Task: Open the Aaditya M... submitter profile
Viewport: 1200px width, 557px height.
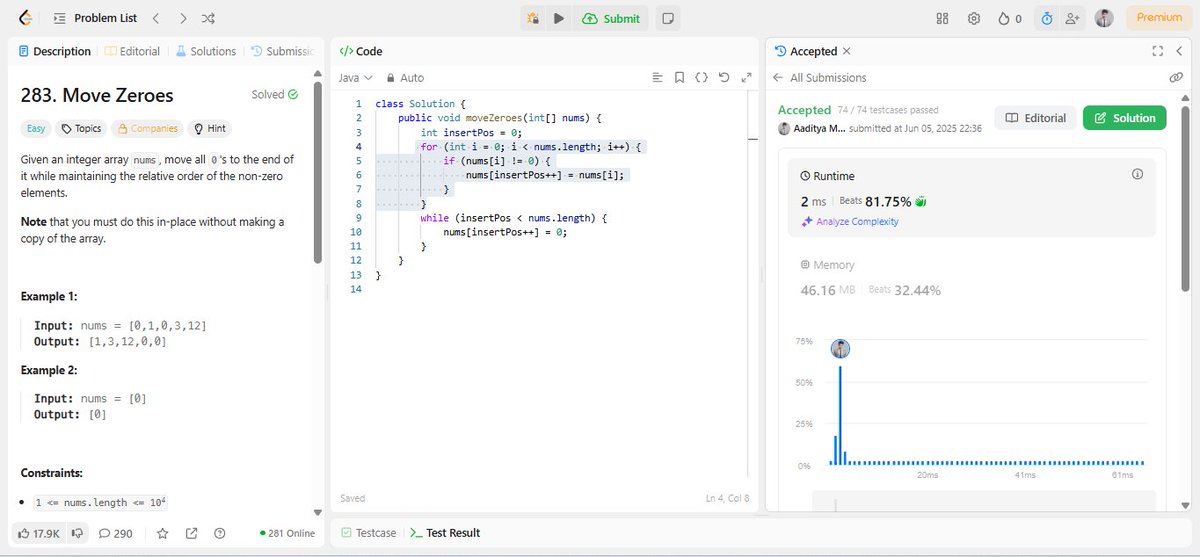Action: (x=814, y=128)
